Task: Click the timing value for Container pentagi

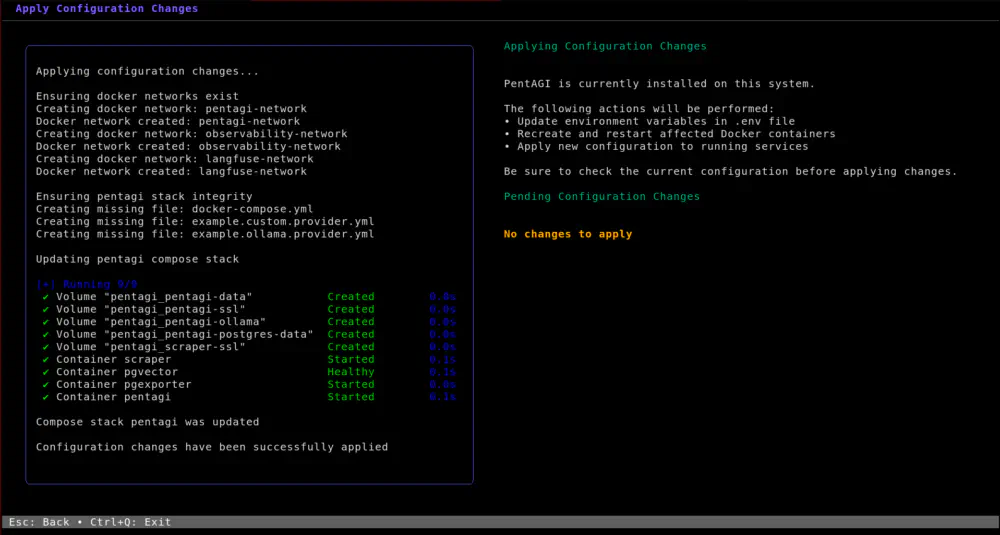Action: tap(443, 397)
